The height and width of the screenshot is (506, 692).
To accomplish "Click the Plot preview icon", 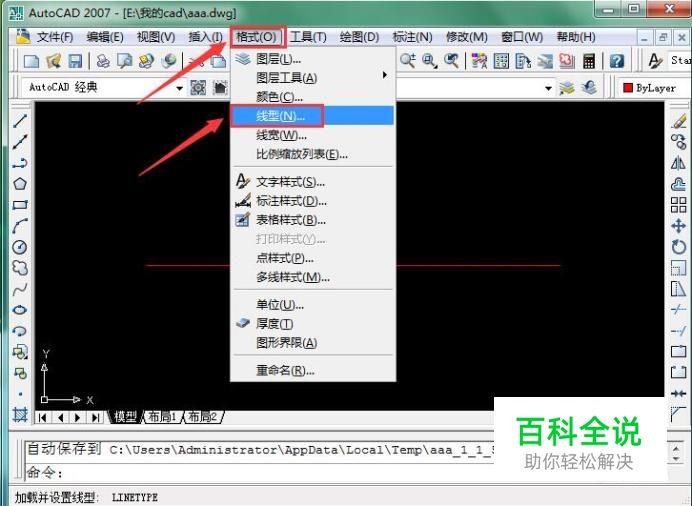I will tap(125, 61).
